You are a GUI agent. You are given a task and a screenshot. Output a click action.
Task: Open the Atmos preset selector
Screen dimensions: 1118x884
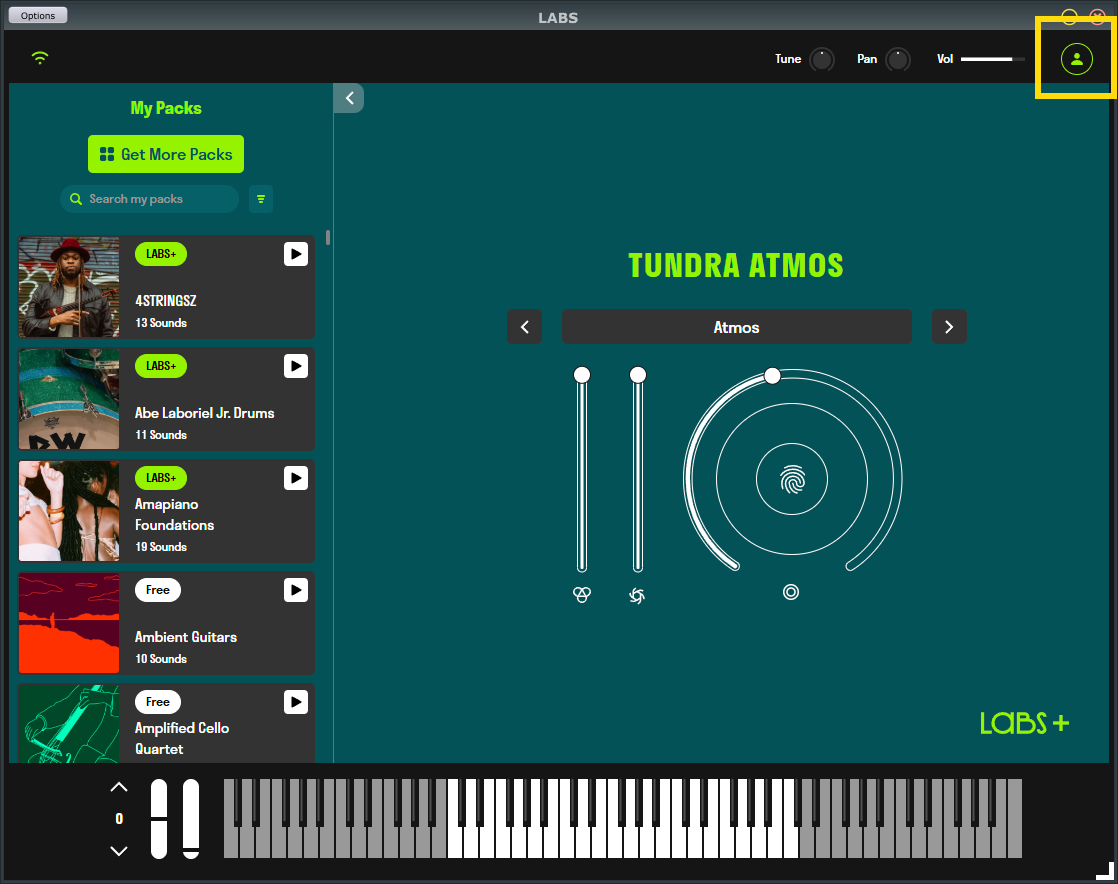click(x=737, y=327)
